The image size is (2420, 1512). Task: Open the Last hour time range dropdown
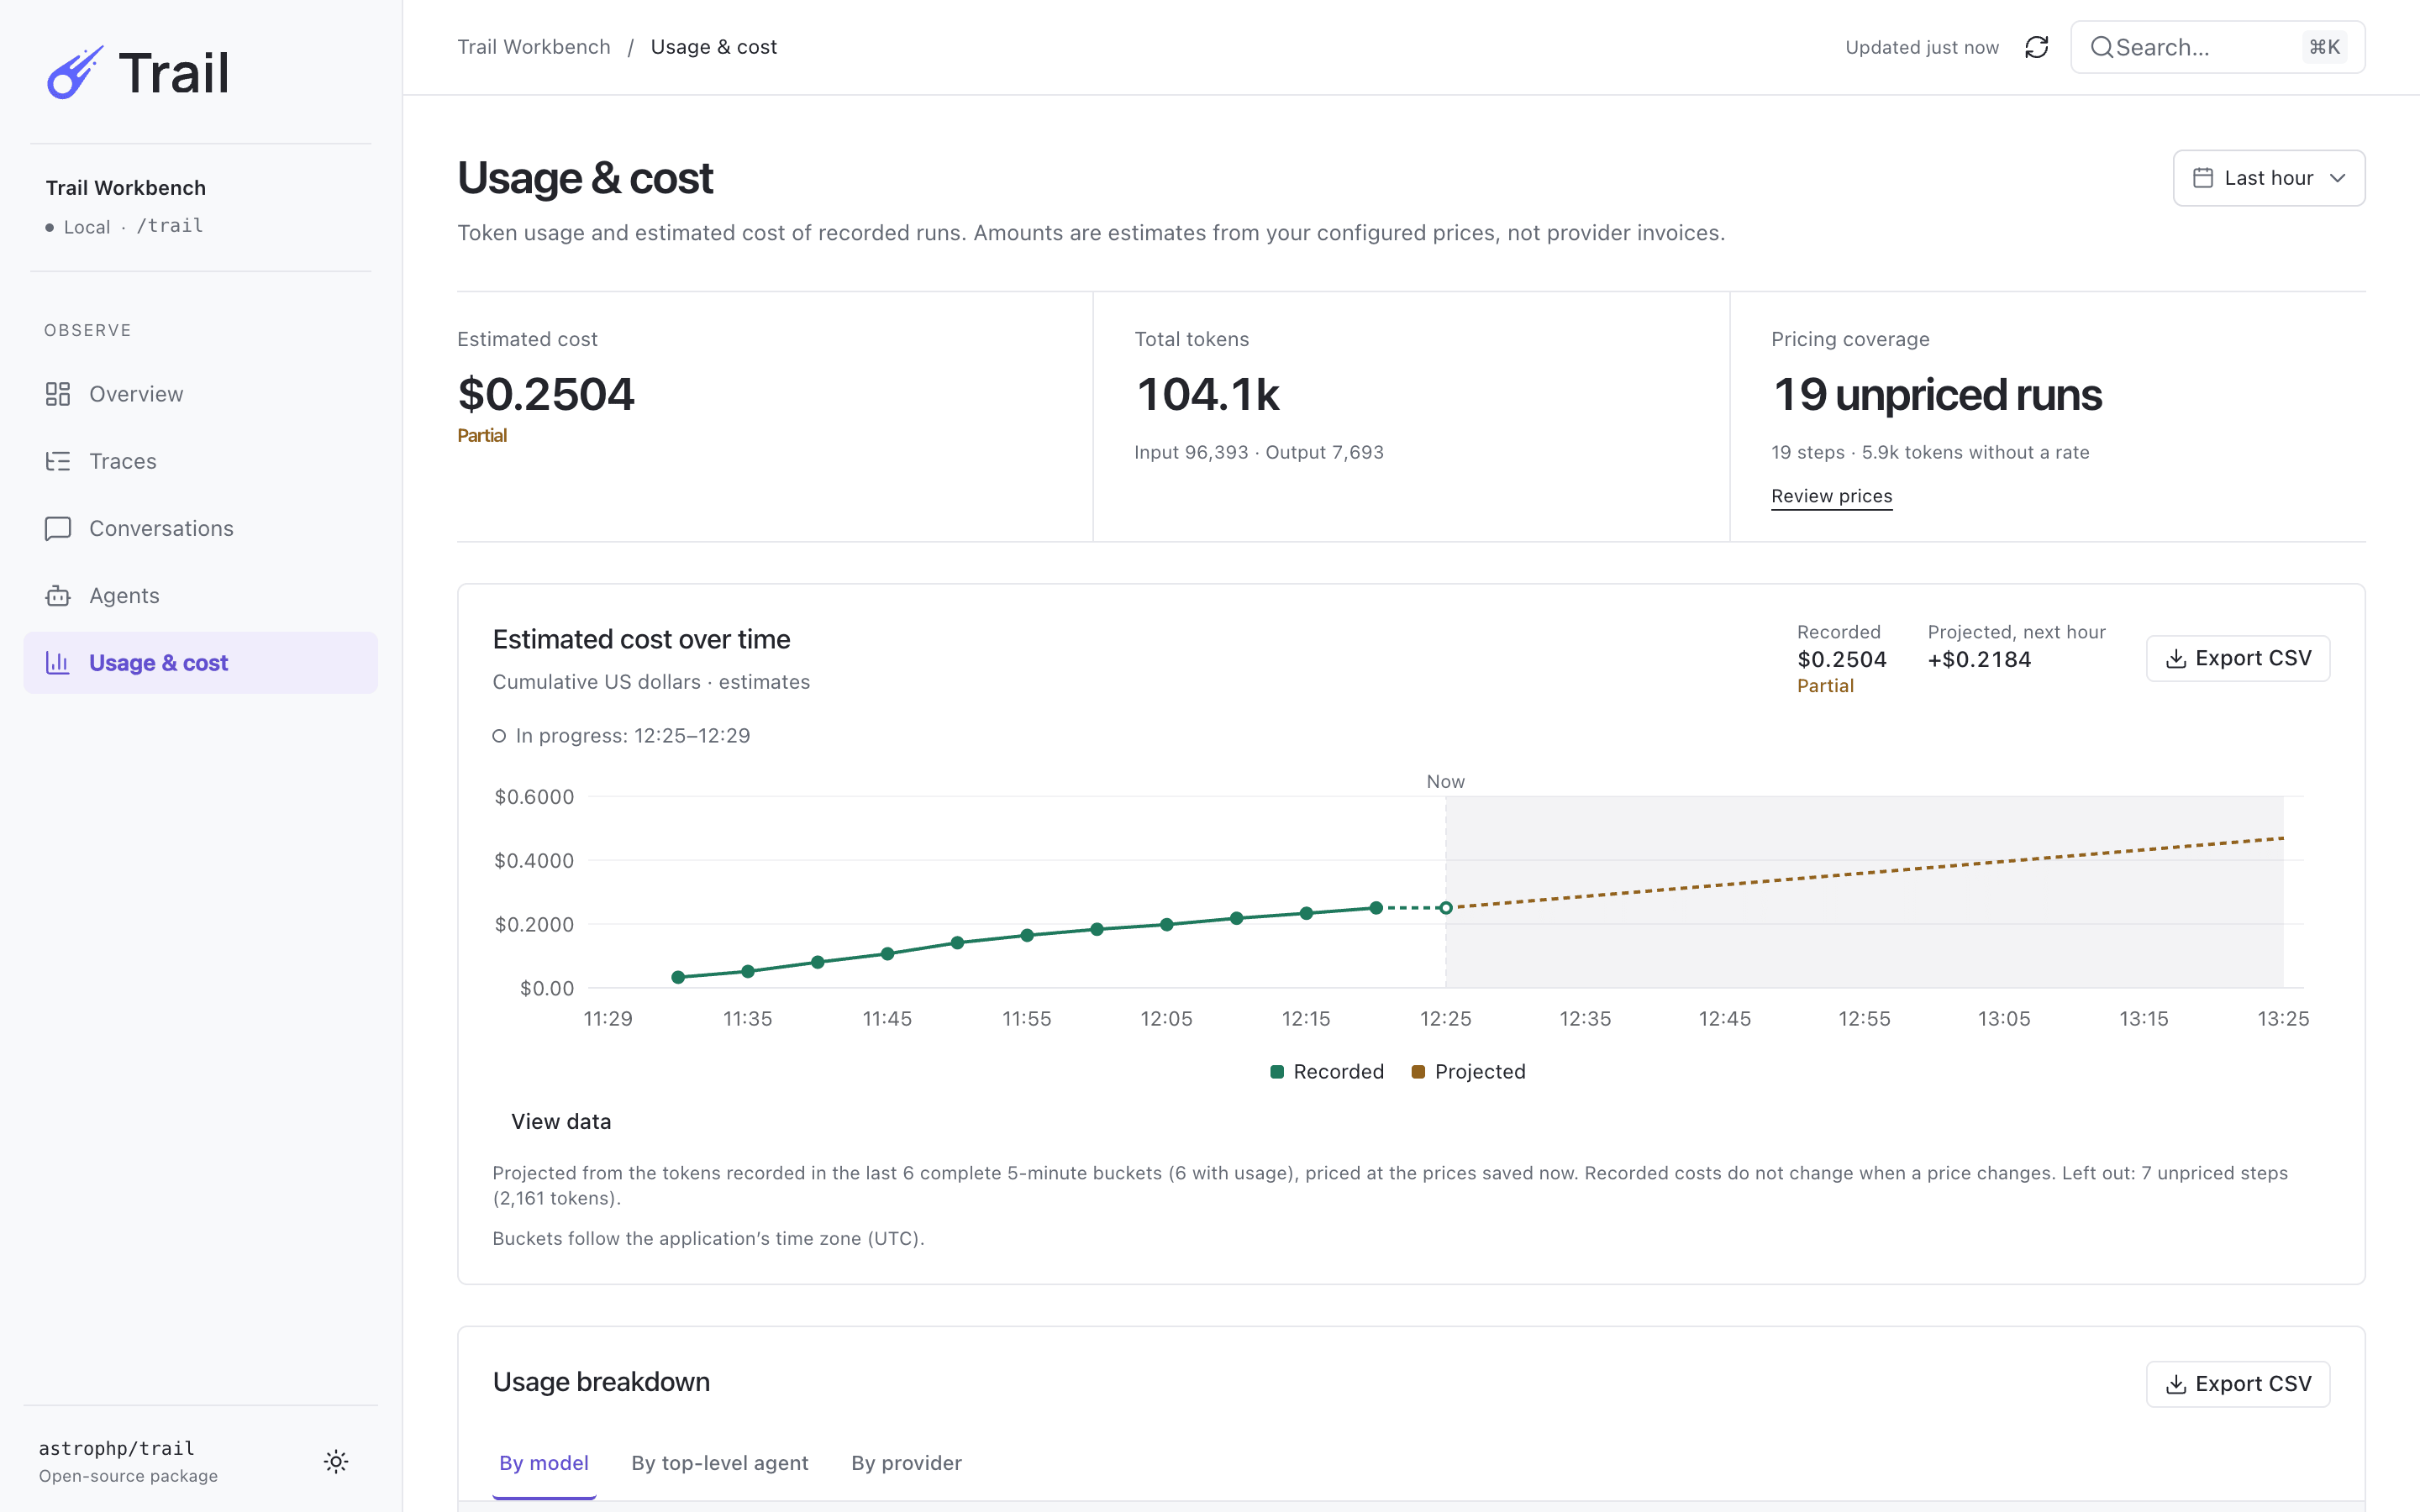click(x=2268, y=178)
